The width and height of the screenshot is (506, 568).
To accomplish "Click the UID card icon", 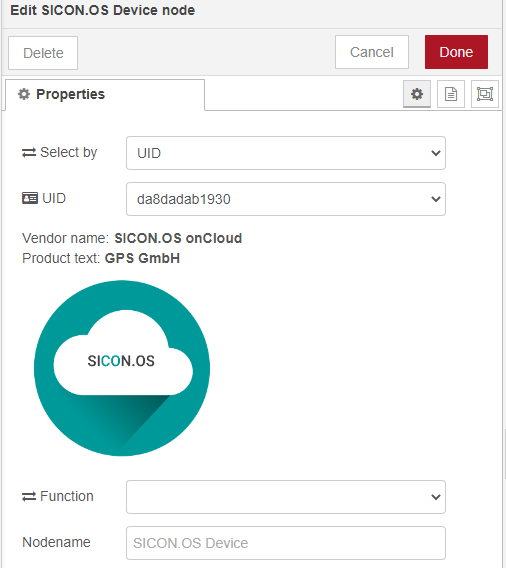I will tap(30, 198).
